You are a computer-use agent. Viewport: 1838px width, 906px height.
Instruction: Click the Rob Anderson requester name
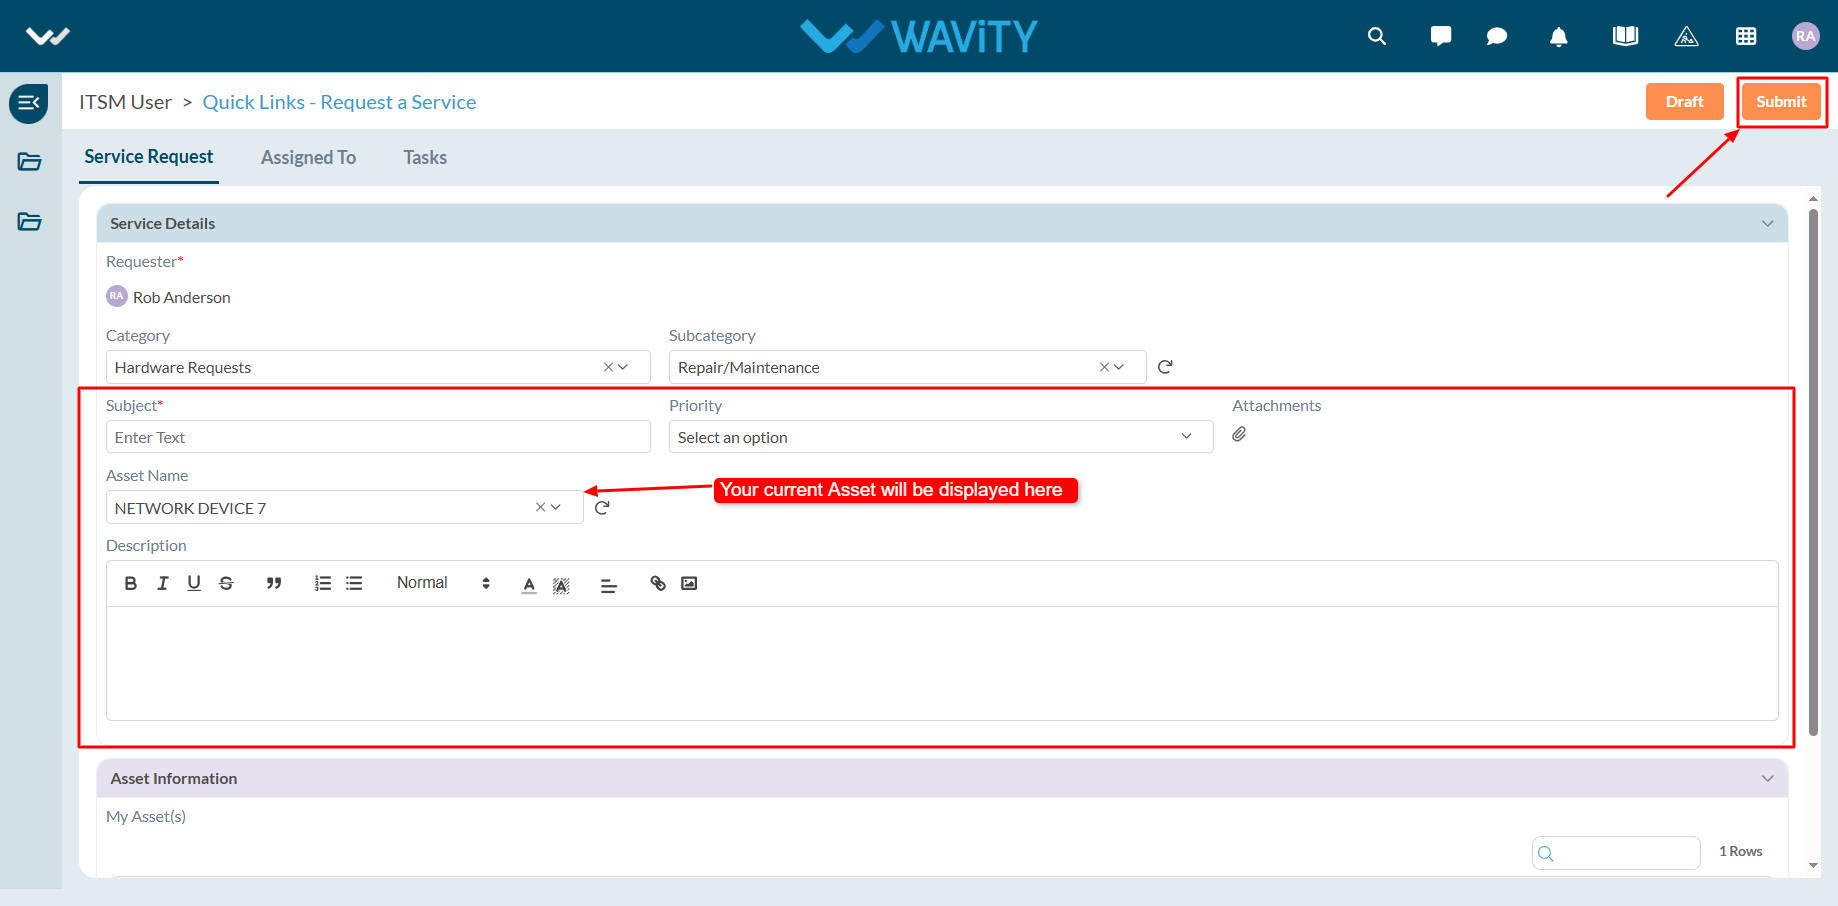(181, 297)
